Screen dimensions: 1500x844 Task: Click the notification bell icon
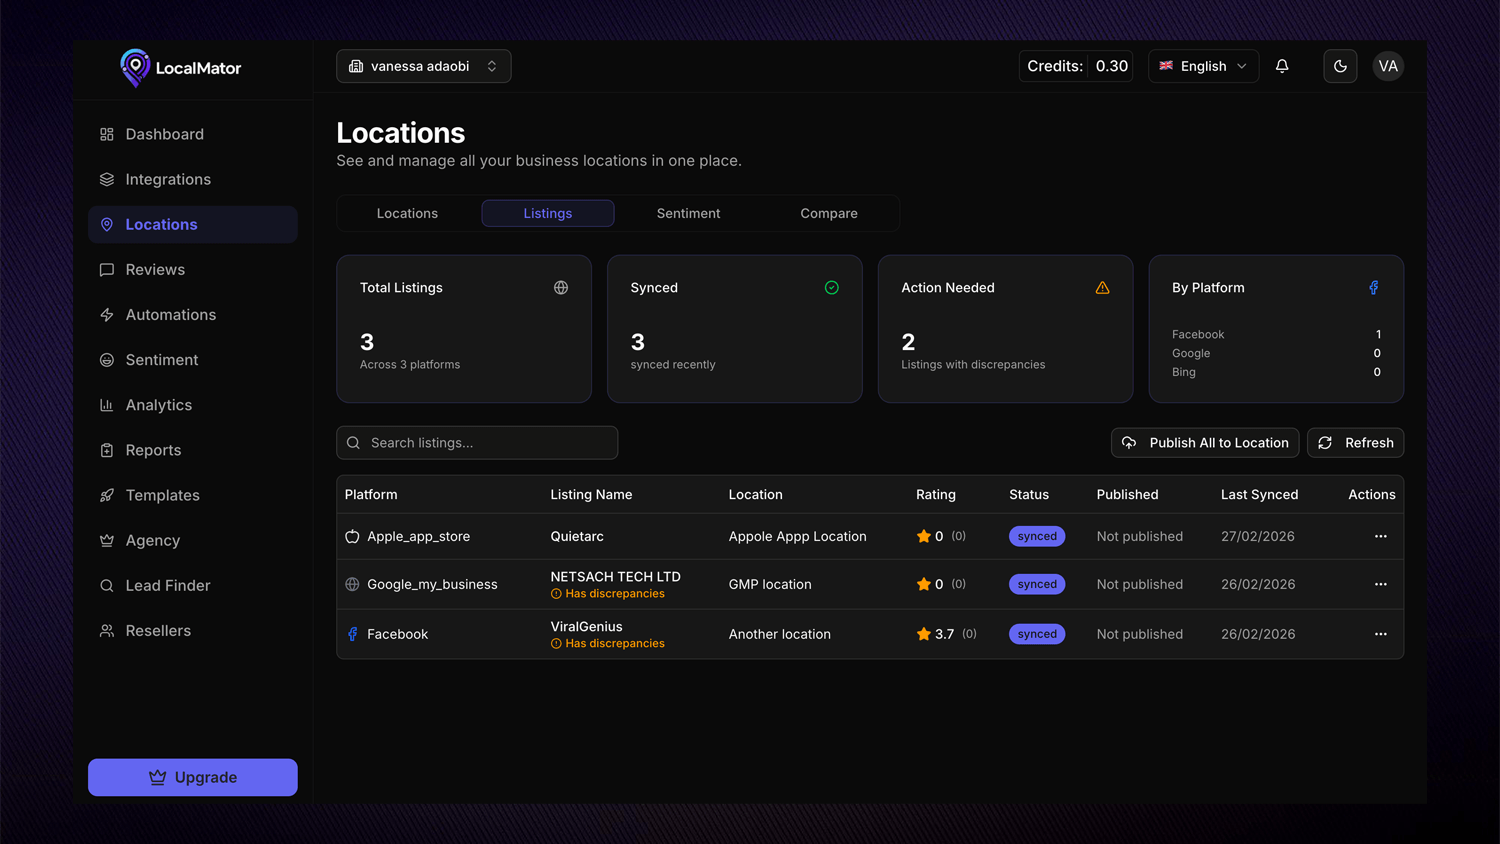click(1282, 66)
